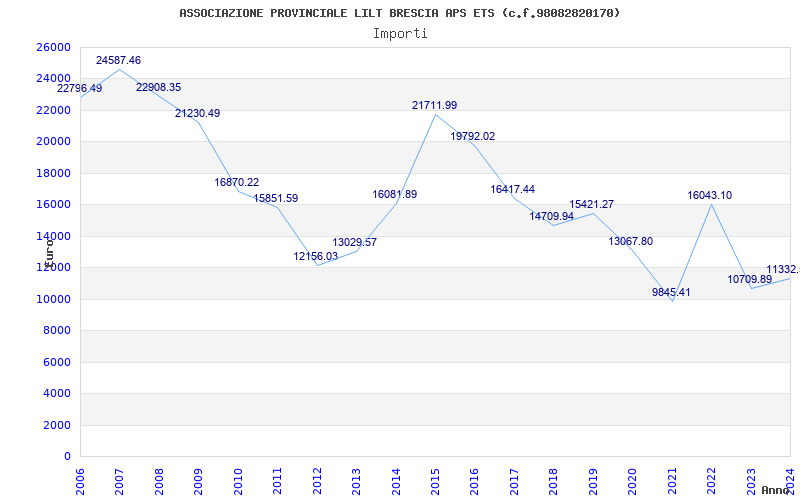Image resolution: width=800 pixels, height=500 pixels.
Task: Click y-axis value 8000
Action: pyautogui.click(x=56, y=331)
